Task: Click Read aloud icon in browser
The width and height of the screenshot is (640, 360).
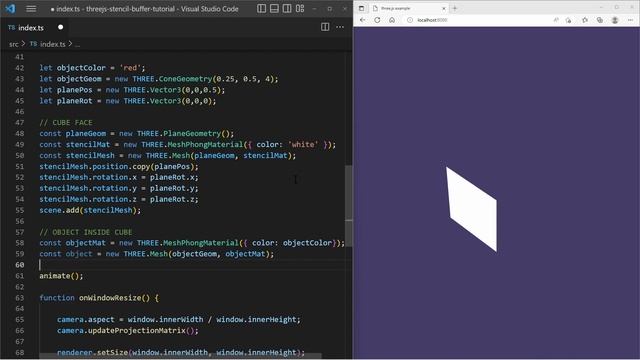Action: tap(556, 20)
